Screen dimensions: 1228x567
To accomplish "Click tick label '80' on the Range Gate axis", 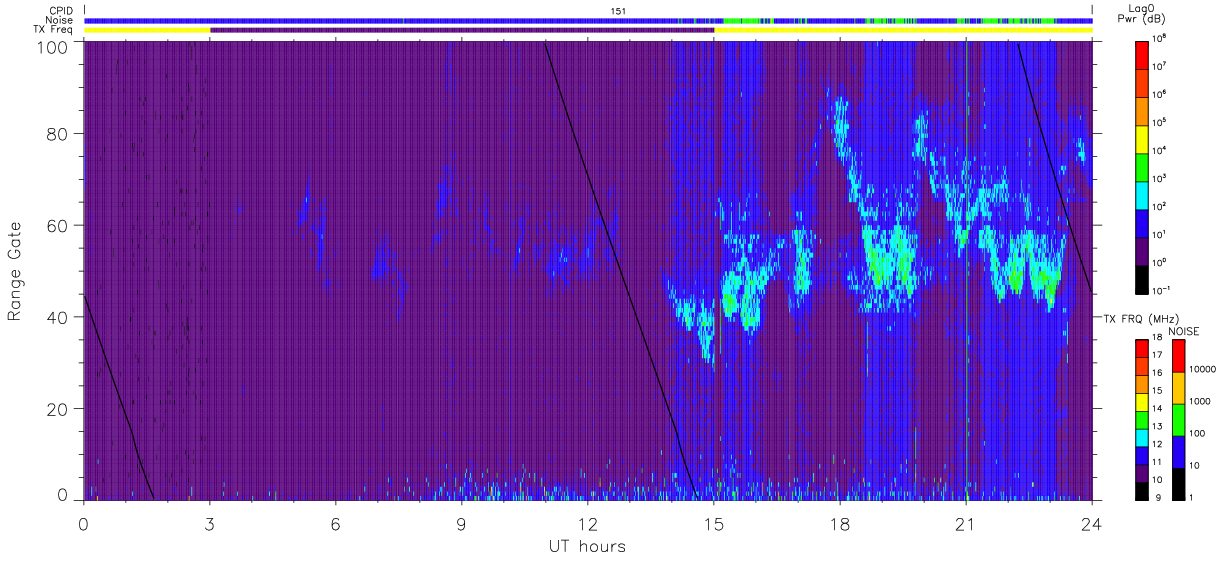I will [x=58, y=133].
